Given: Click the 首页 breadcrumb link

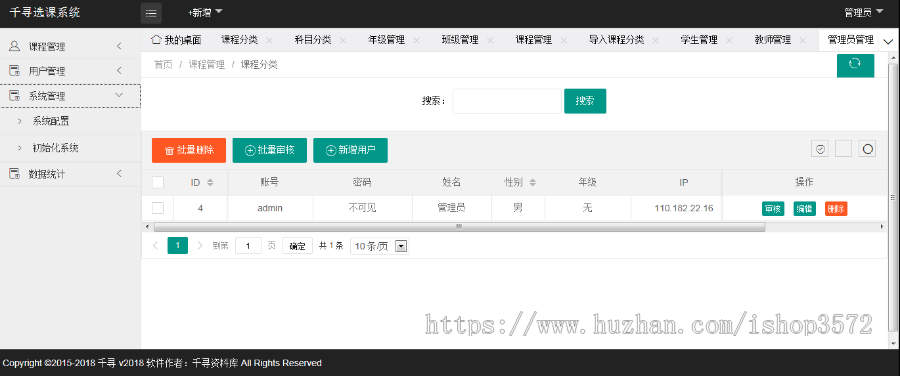Looking at the screenshot, I should (163, 65).
